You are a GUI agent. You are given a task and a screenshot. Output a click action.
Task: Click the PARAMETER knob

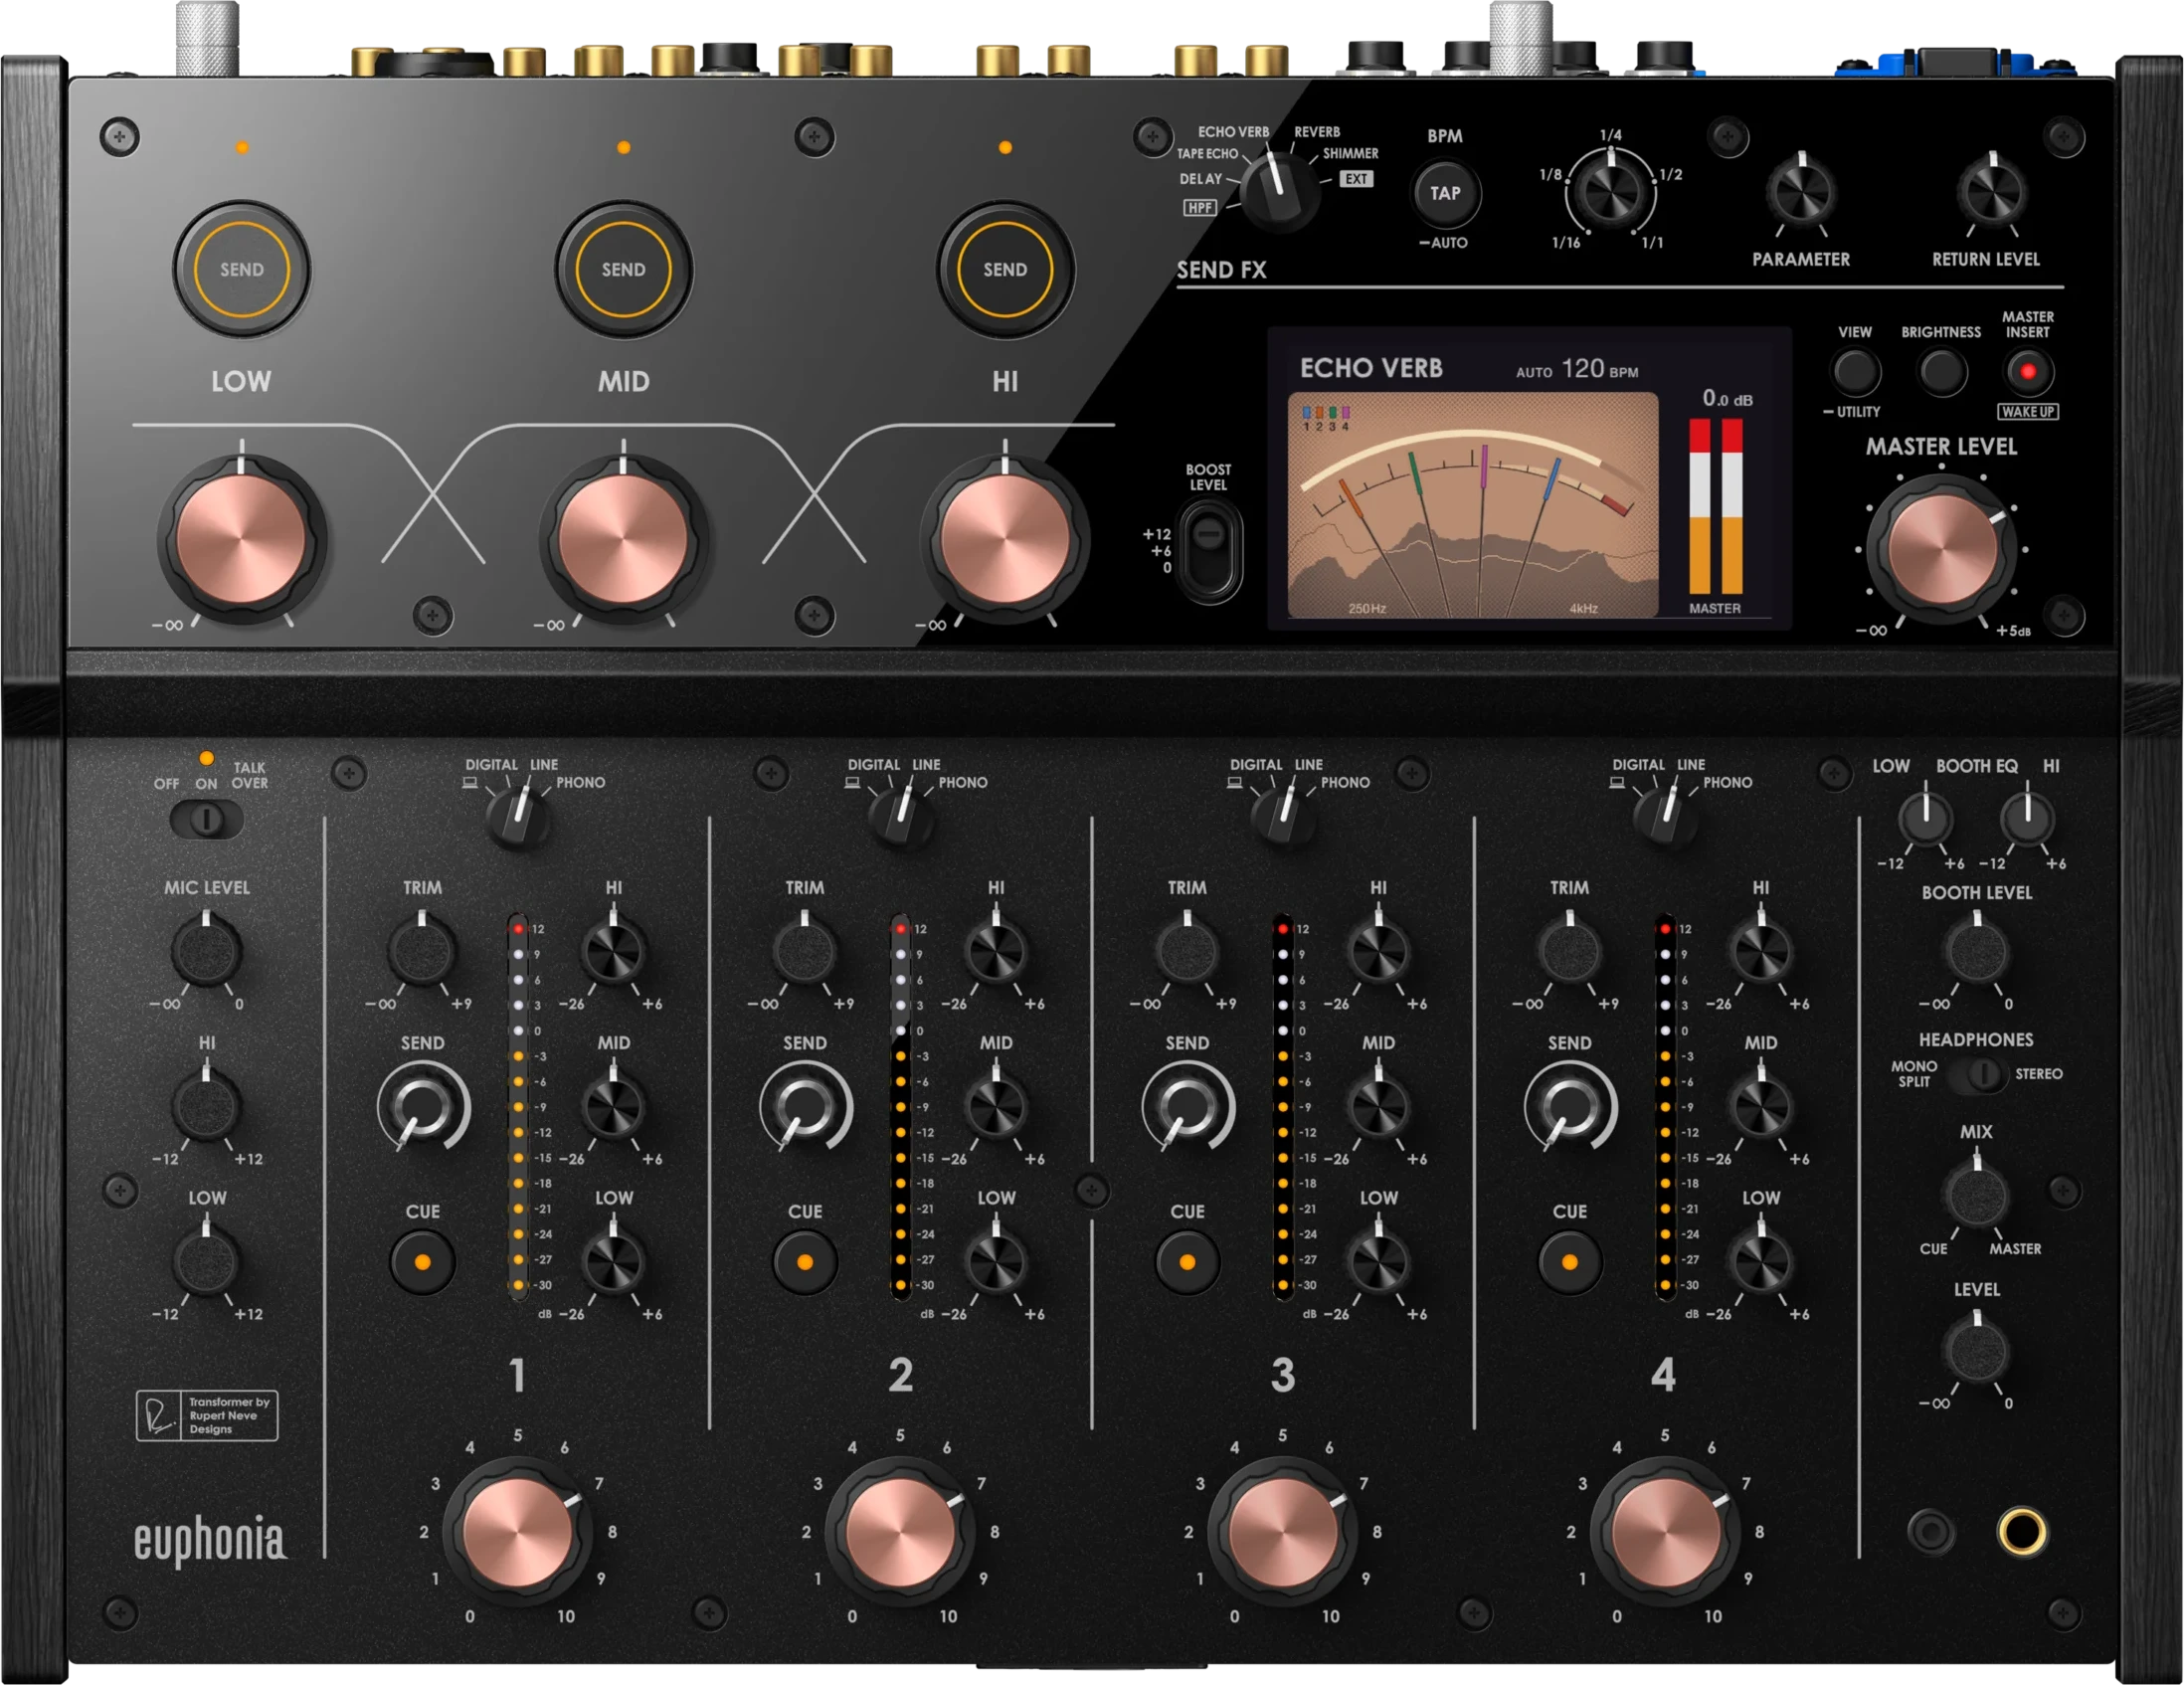point(1801,193)
